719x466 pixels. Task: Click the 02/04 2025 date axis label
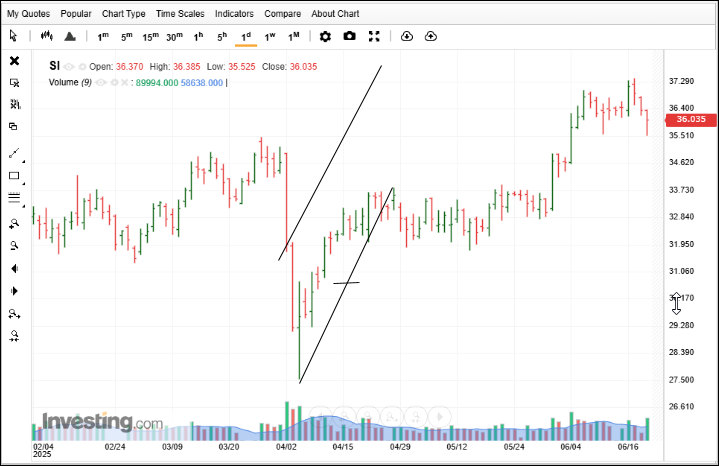43,450
